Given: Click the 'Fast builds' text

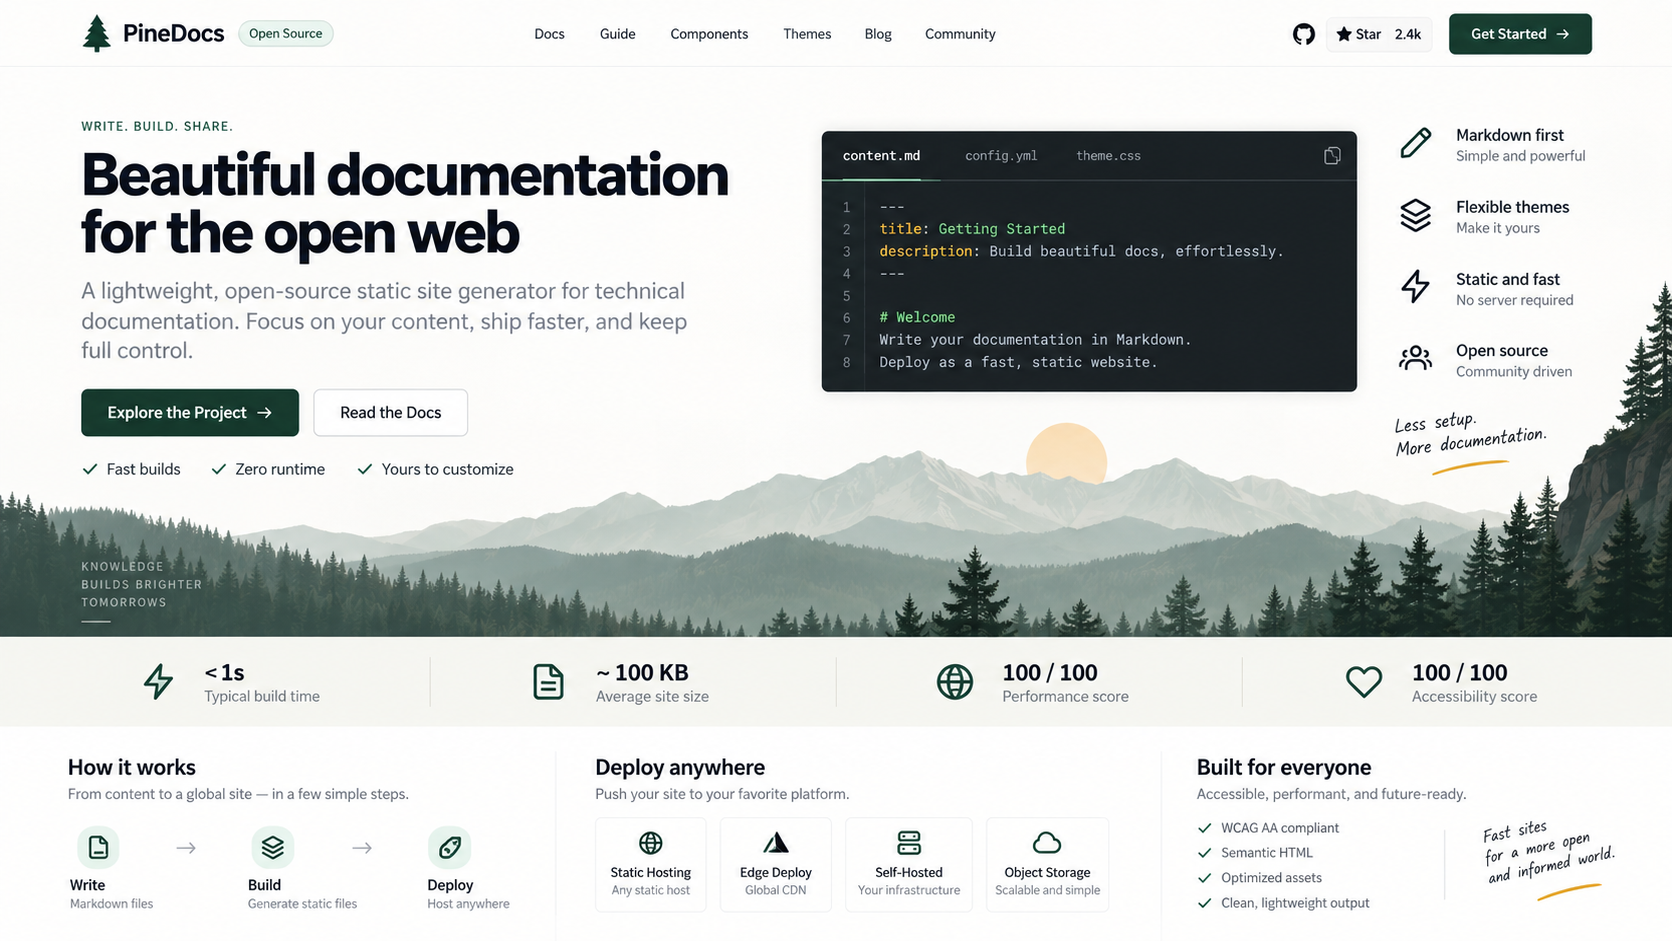Looking at the screenshot, I should [144, 469].
